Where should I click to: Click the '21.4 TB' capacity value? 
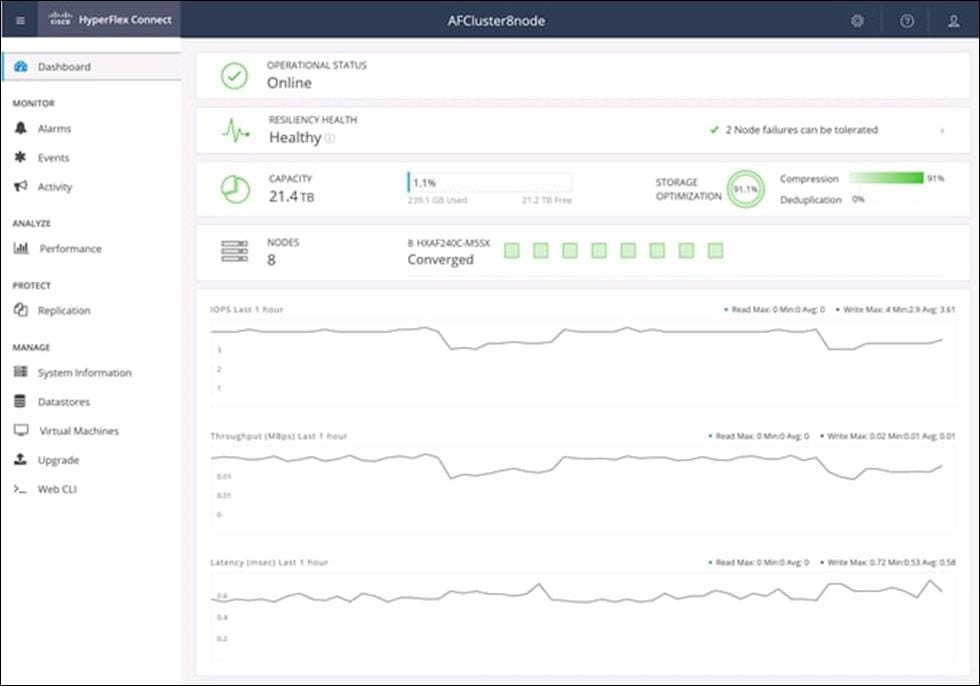point(291,196)
